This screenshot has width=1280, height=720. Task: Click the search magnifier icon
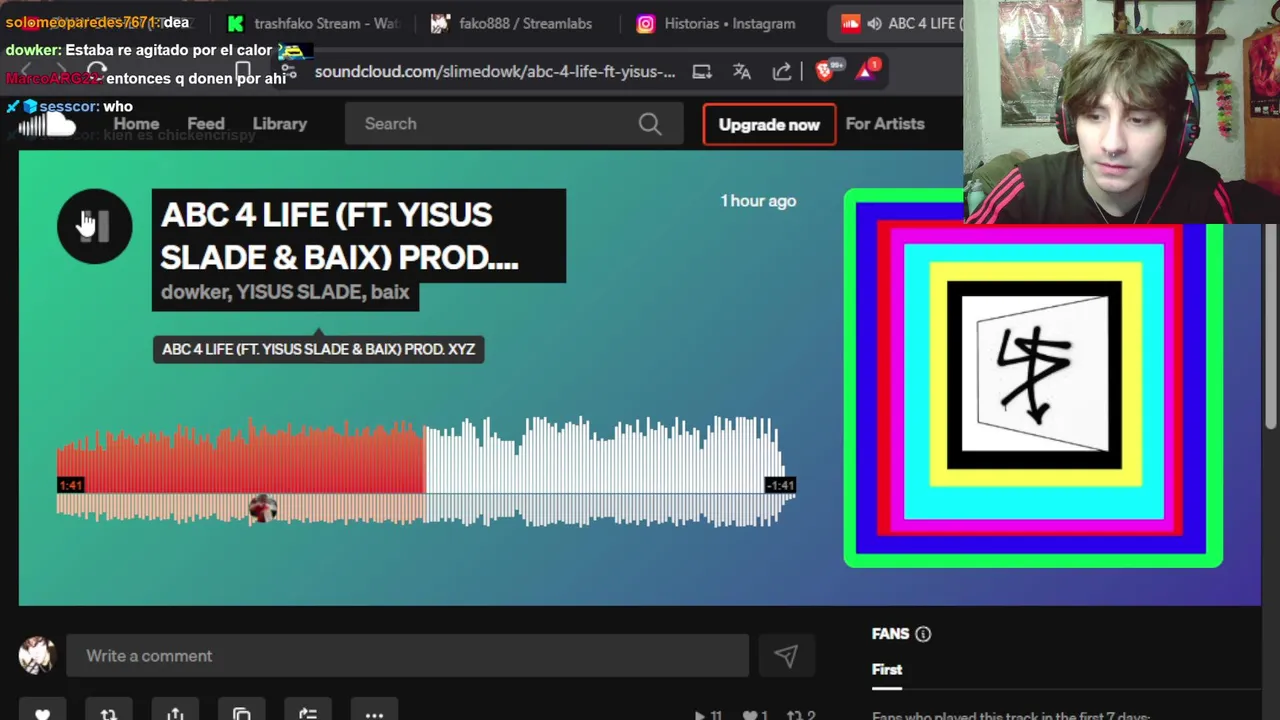(650, 124)
